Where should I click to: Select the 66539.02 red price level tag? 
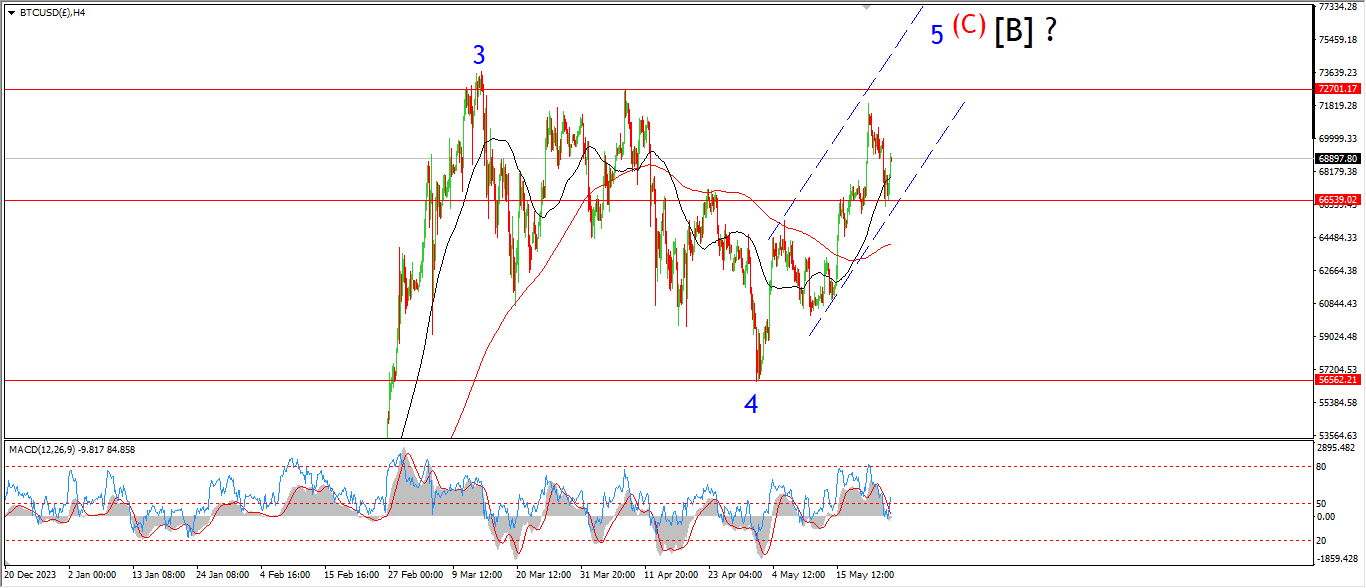coord(1337,200)
